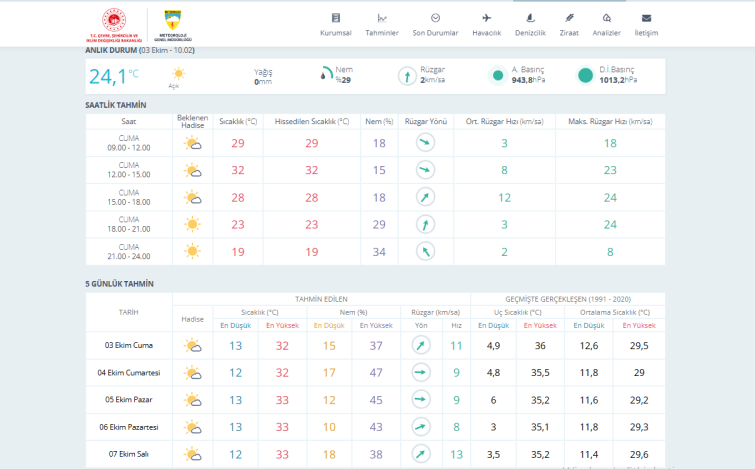Click the Tahminler chart icon
Screen dimensions: 755x469
tap(382, 18)
